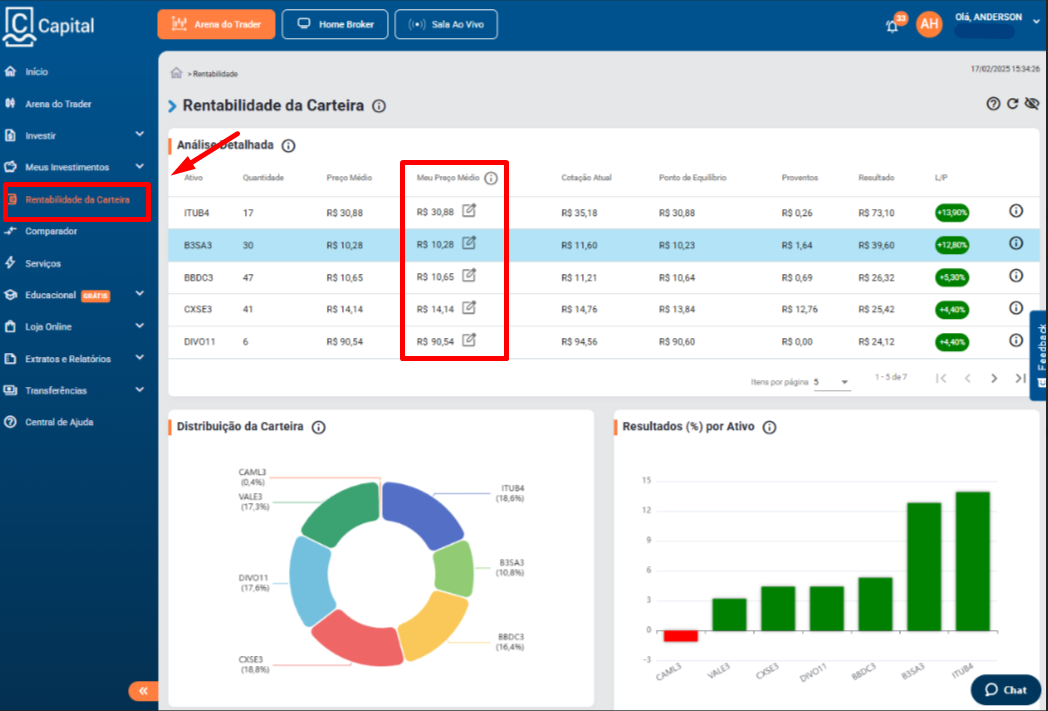This screenshot has height=711, width=1048.
Task: Show info for Rentabilidade da Carteira title
Action: pos(379,106)
